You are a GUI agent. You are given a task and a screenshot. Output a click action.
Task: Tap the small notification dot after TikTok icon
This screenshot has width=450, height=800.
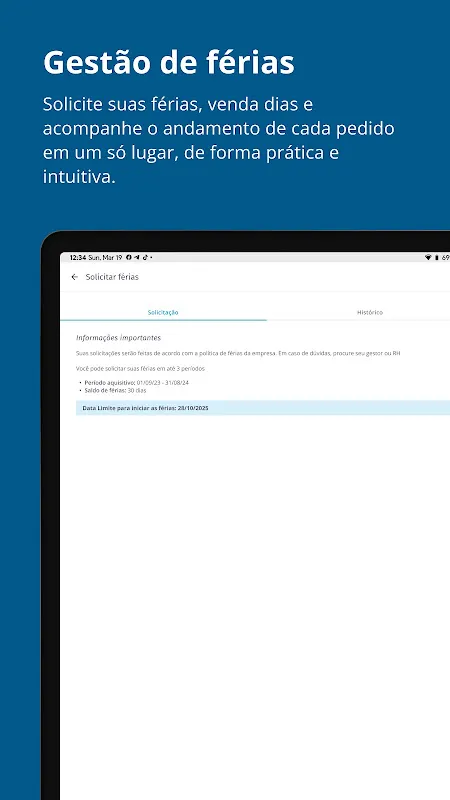pos(151,258)
